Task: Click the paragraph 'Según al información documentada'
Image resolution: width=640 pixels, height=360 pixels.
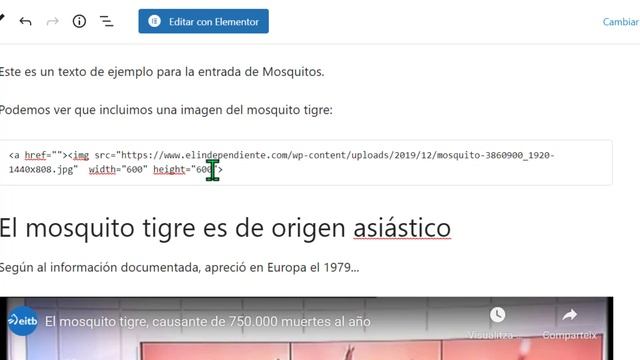Action: tap(179, 268)
